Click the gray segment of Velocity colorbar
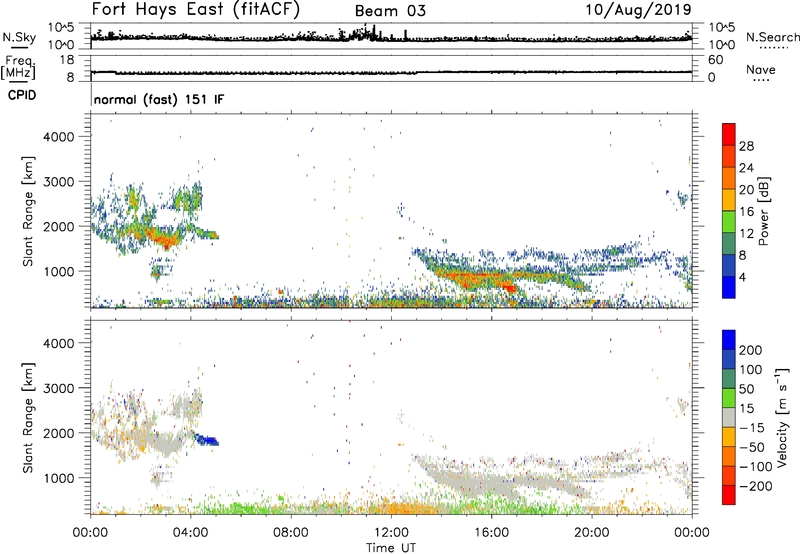This screenshot has width=800, height=554. [x=729, y=417]
